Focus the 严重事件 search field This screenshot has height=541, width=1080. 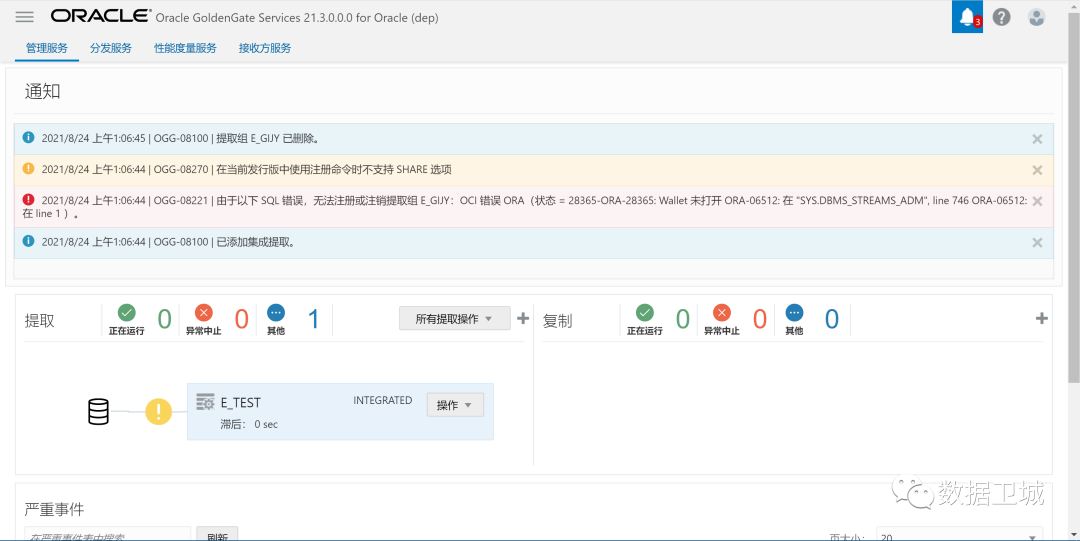[107, 535]
